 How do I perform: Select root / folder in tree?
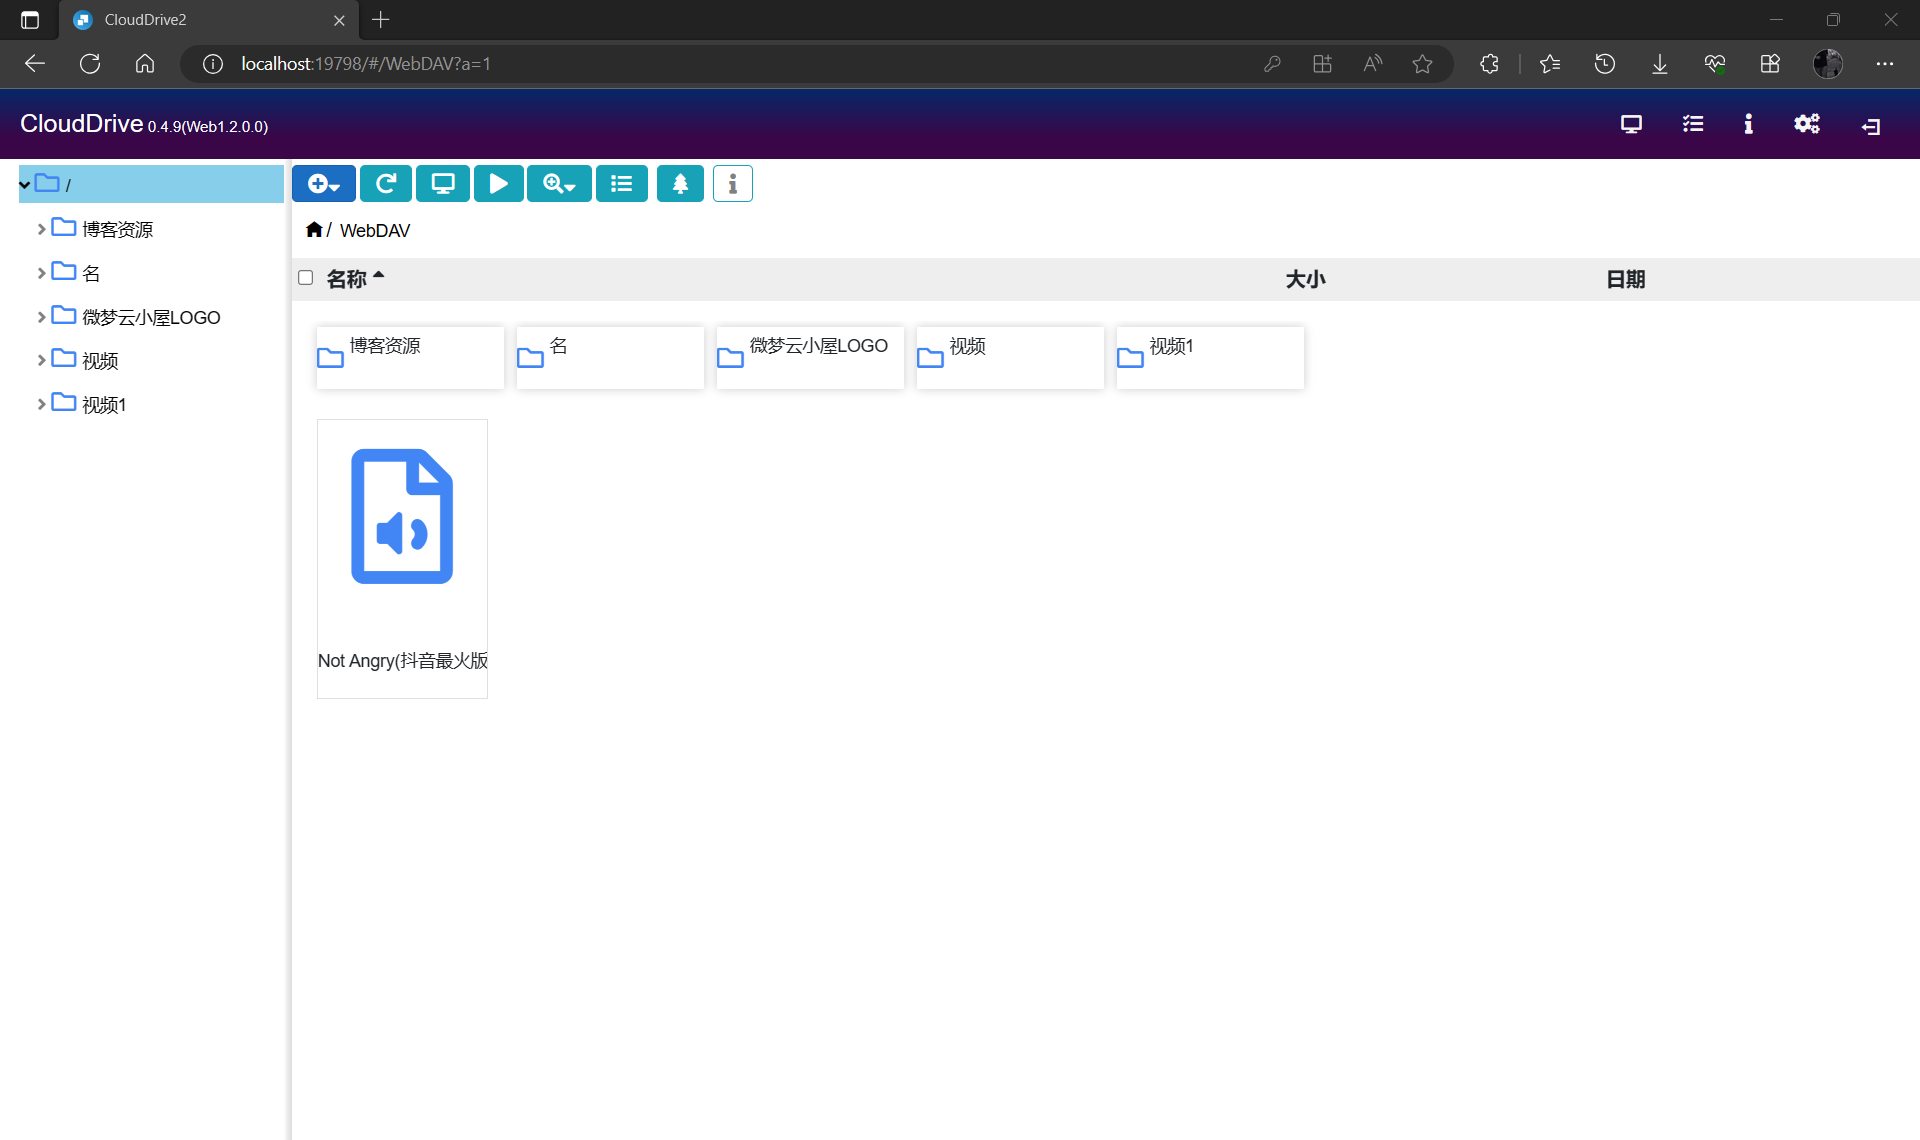click(151, 184)
